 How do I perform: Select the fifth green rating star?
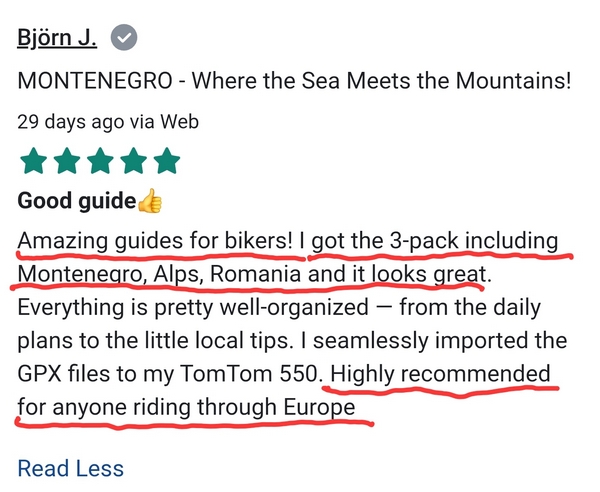[167, 161]
